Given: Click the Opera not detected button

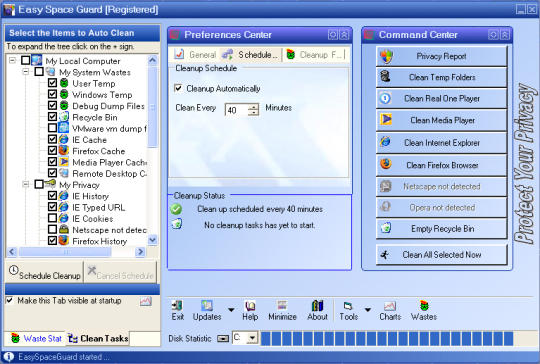Looking at the screenshot, I should tap(442, 208).
